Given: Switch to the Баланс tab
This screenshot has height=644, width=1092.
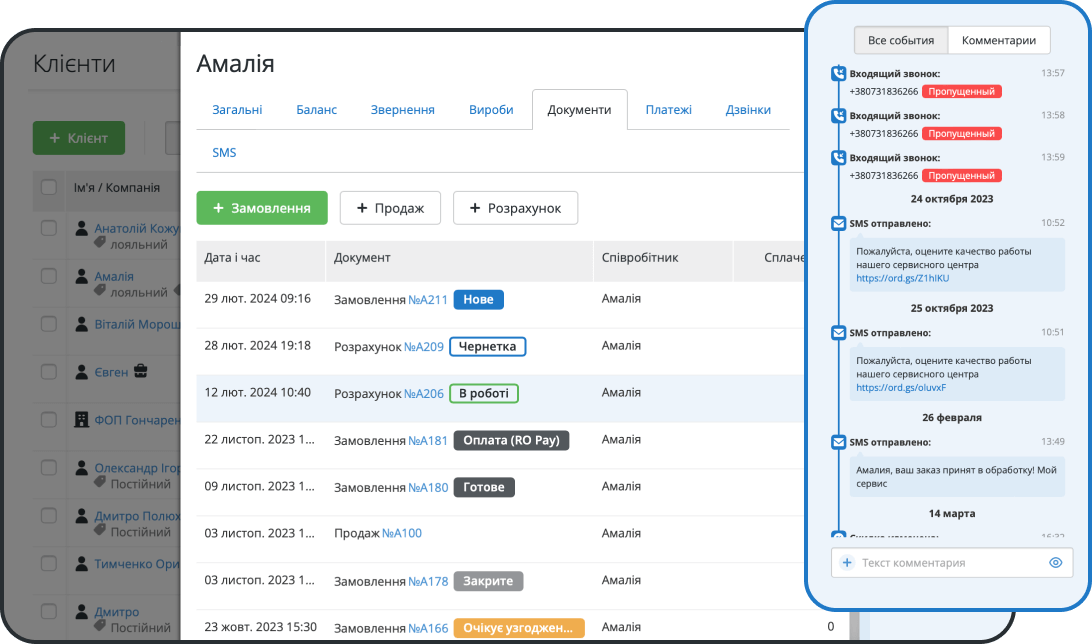Looking at the screenshot, I should point(316,110).
